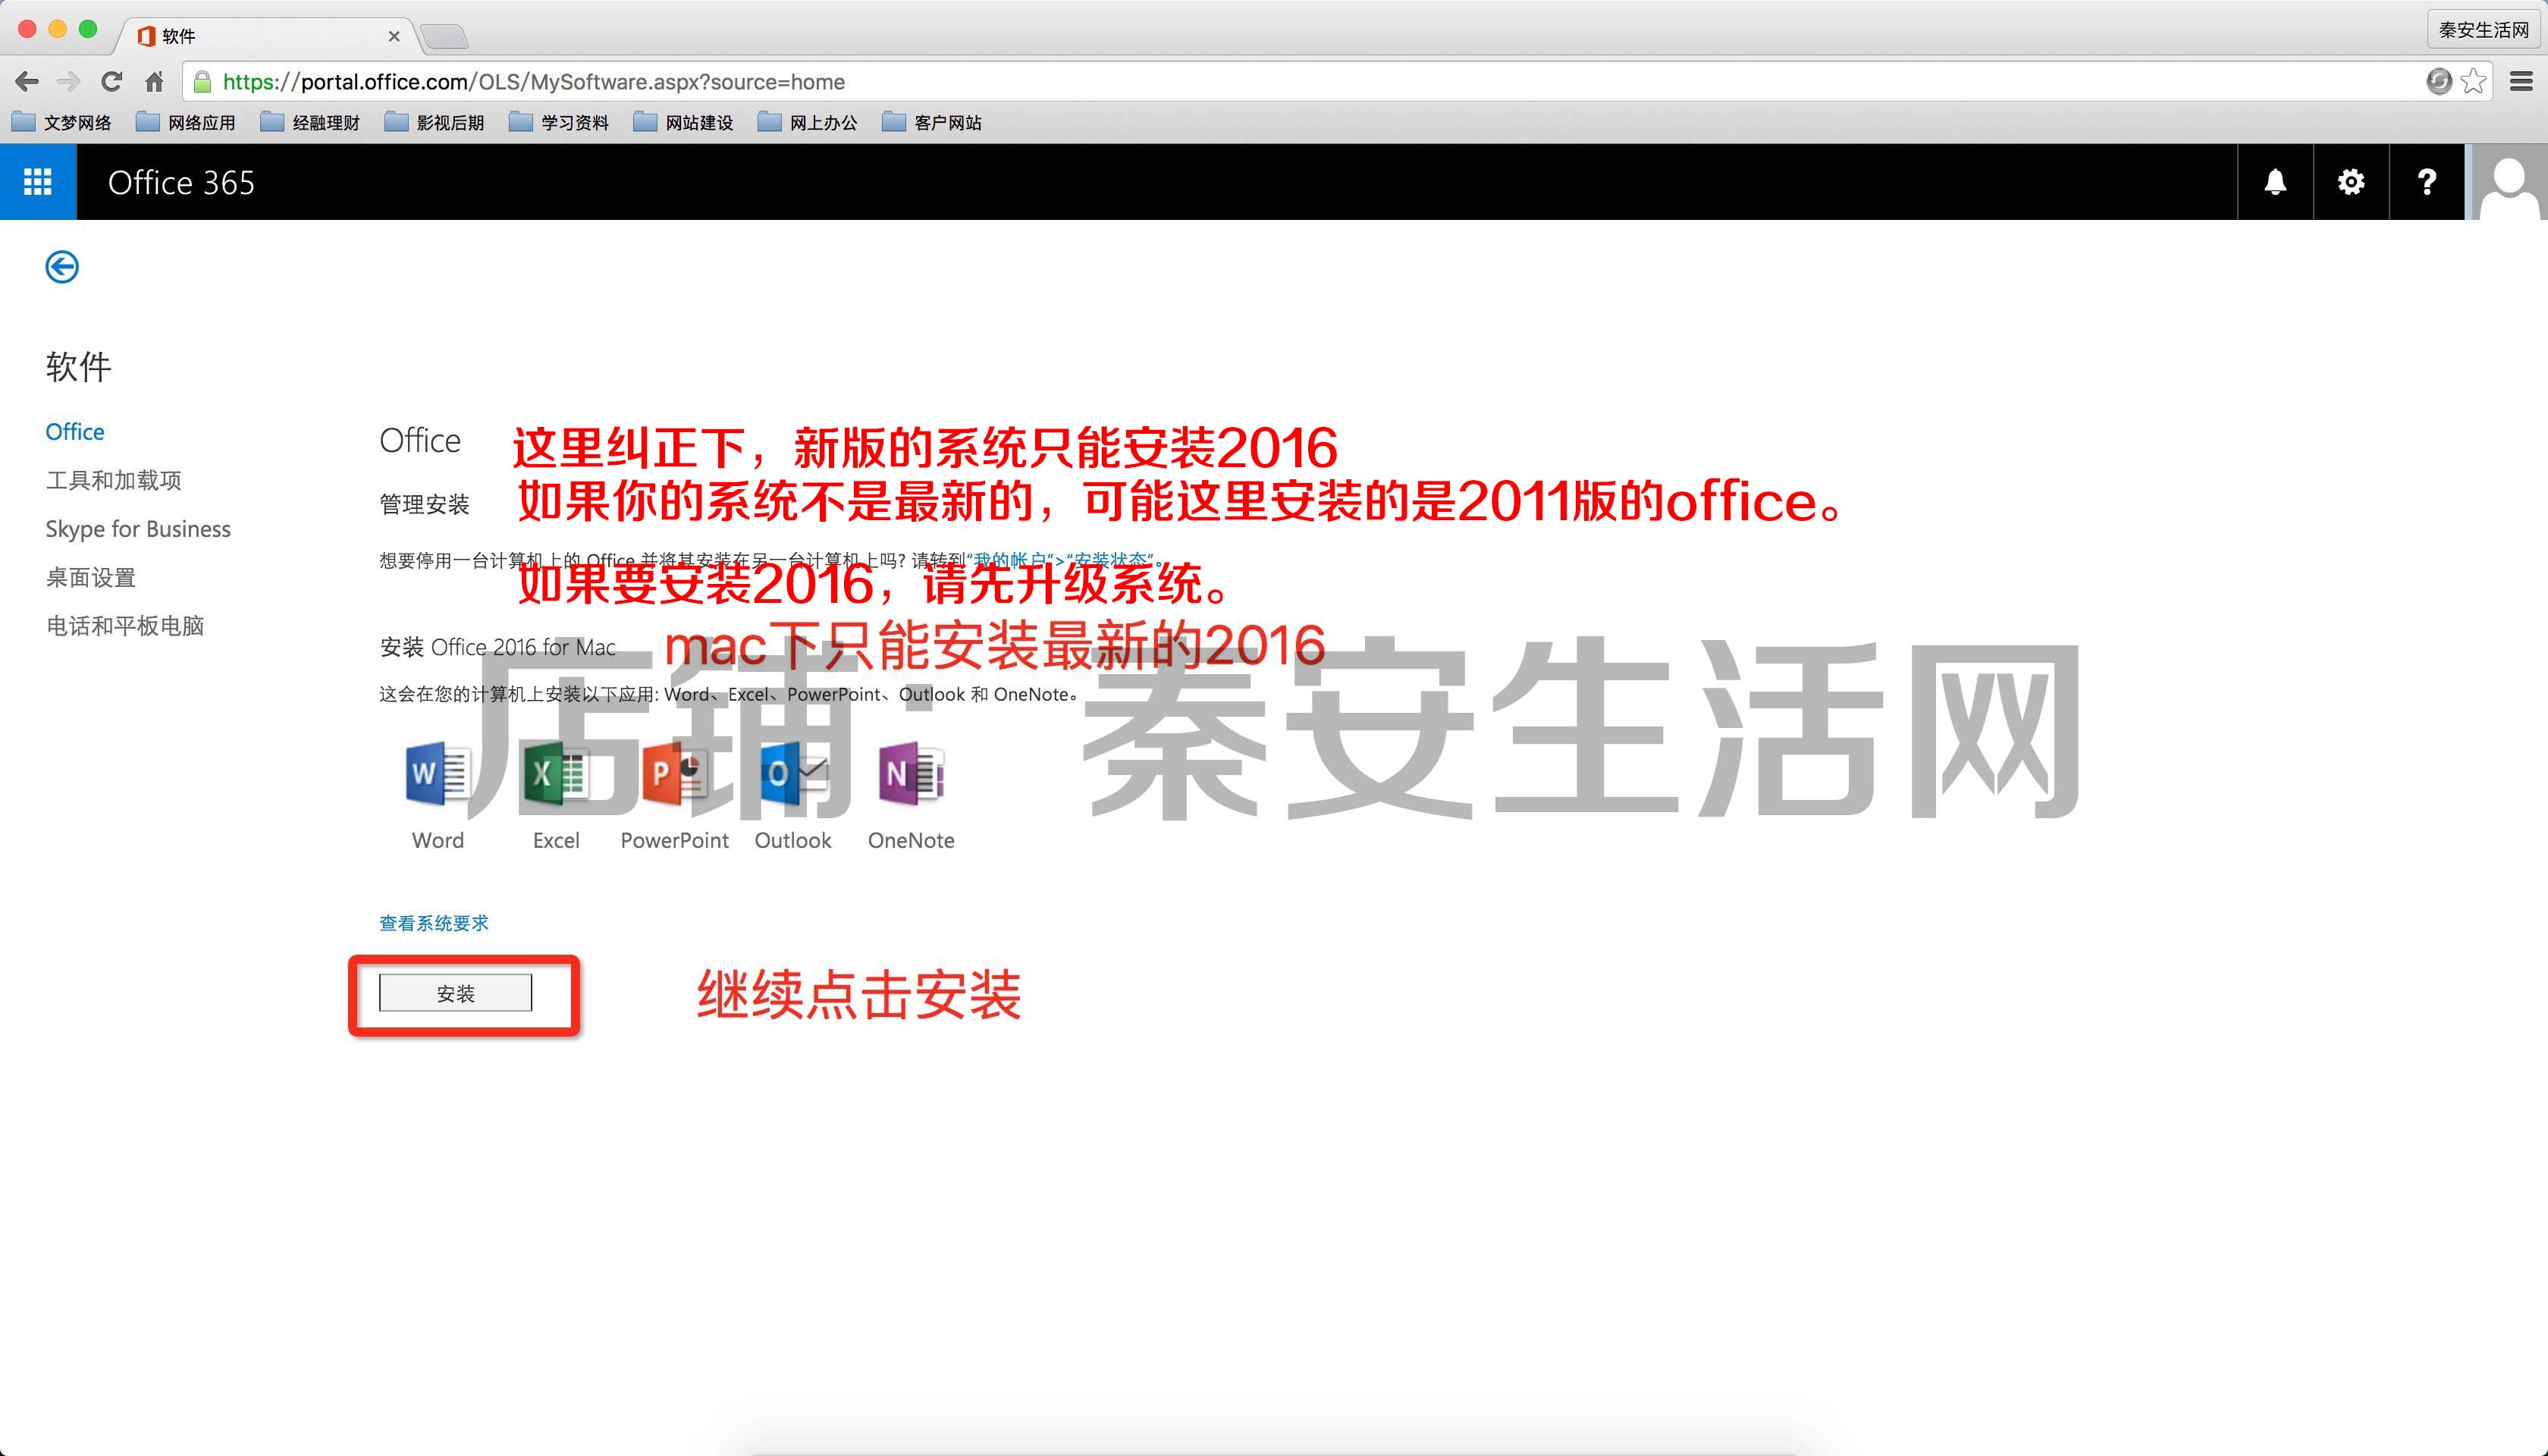Screen dimensions: 2548x1456
Task: Close the 软件 browser tab
Action: coord(394,36)
